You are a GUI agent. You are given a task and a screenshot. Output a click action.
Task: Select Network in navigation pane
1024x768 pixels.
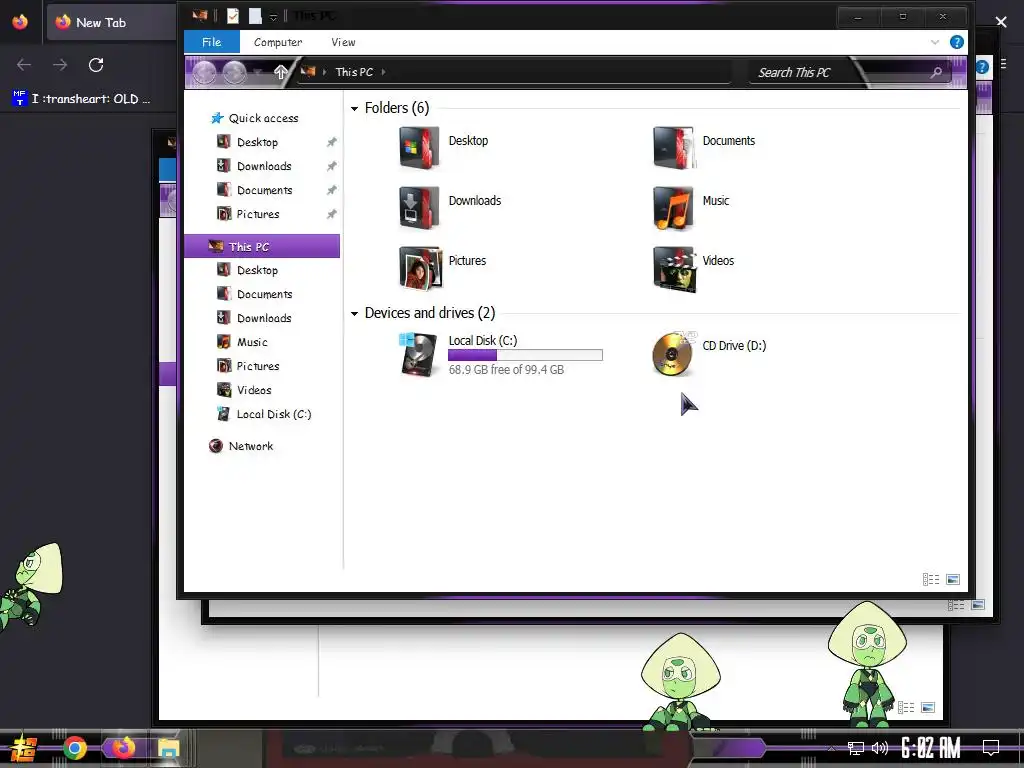pyautogui.click(x=251, y=446)
